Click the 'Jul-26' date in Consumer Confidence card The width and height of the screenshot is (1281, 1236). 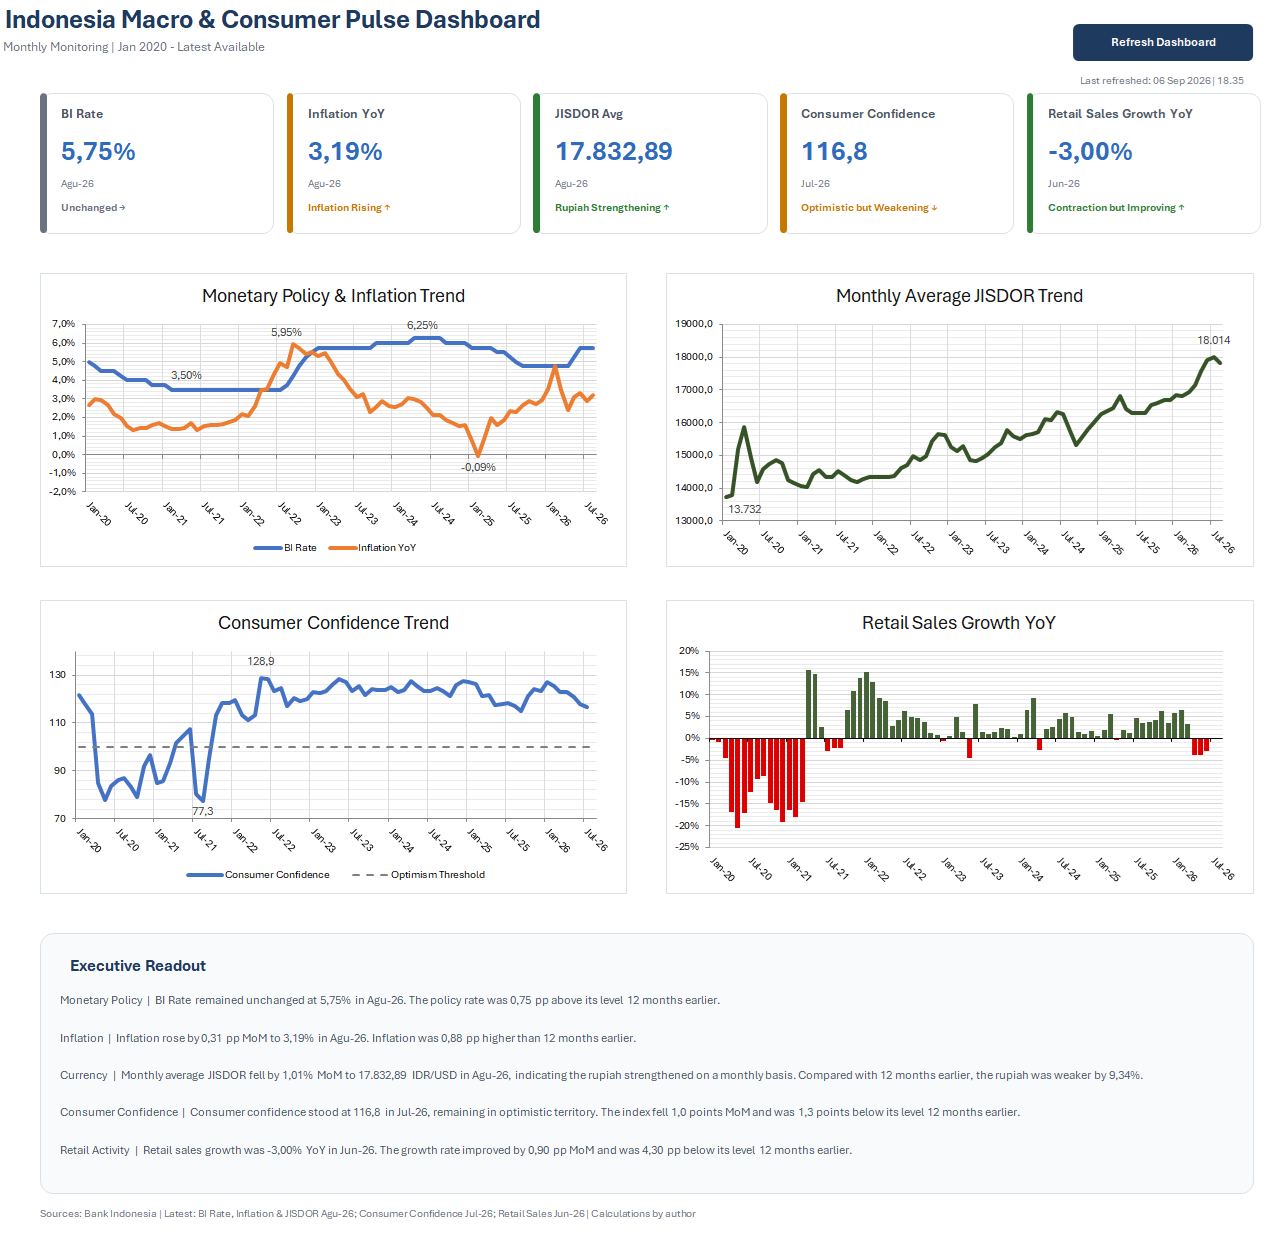pos(815,184)
